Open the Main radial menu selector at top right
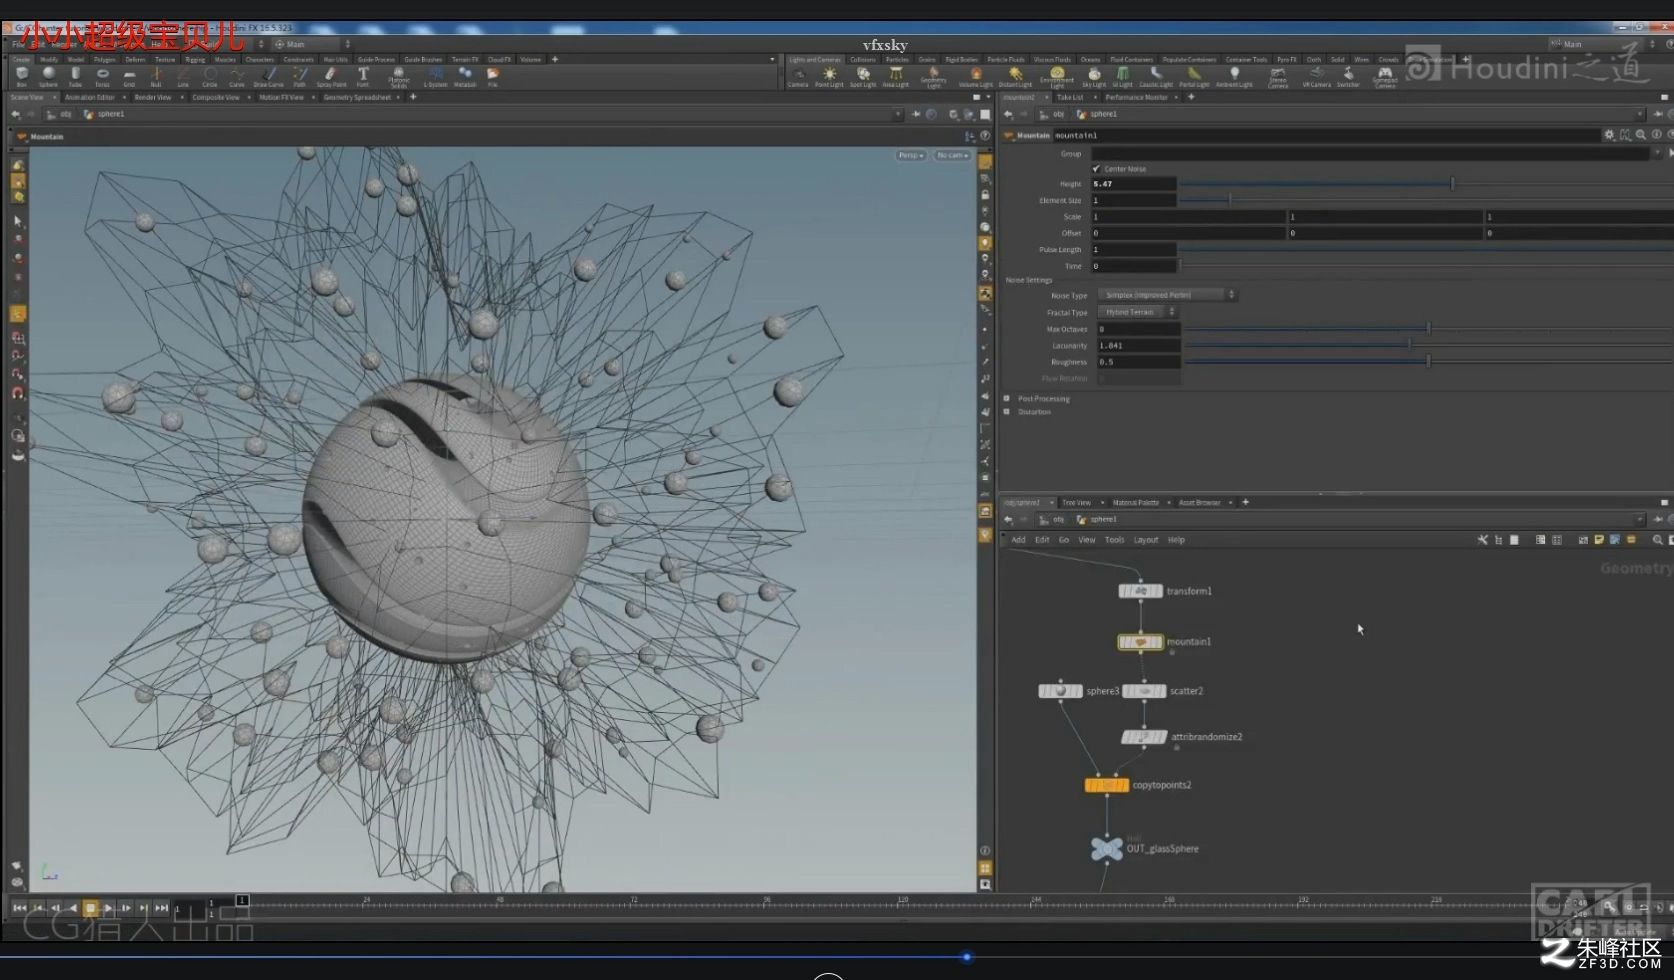Viewport: 1674px width, 980px height. [1605, 44]
